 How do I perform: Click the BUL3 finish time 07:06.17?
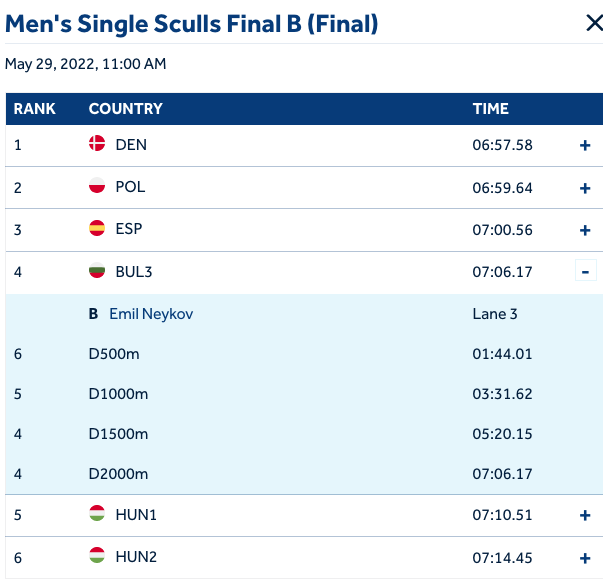[x=502, y=272]
